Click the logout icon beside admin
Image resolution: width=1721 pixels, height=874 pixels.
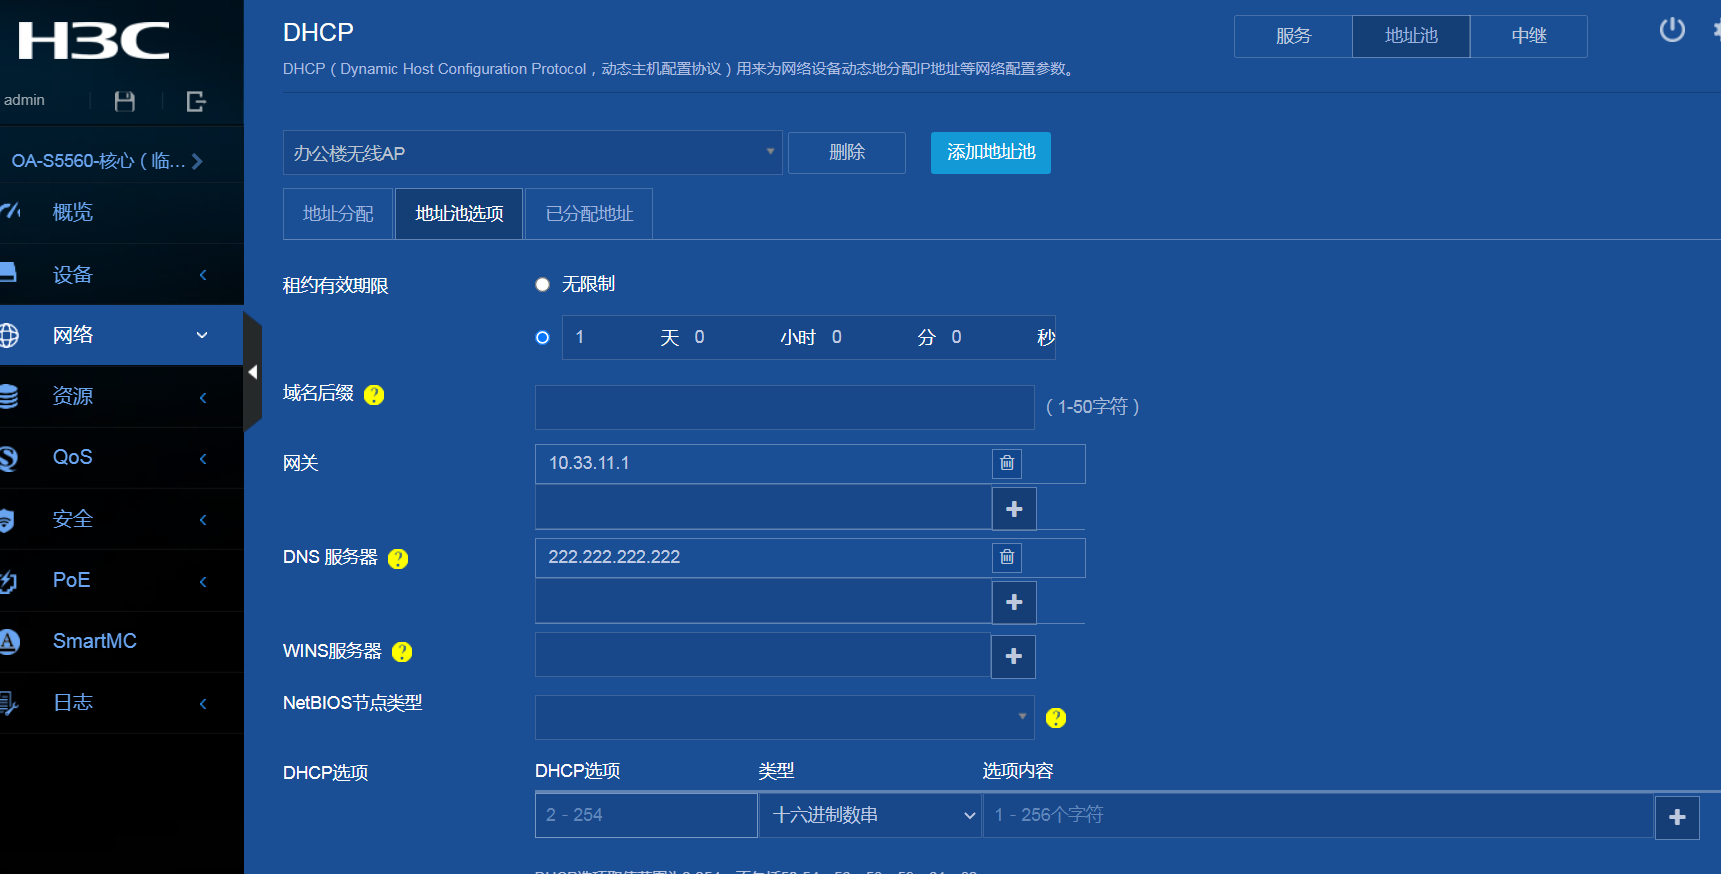(x=197, y=101)
